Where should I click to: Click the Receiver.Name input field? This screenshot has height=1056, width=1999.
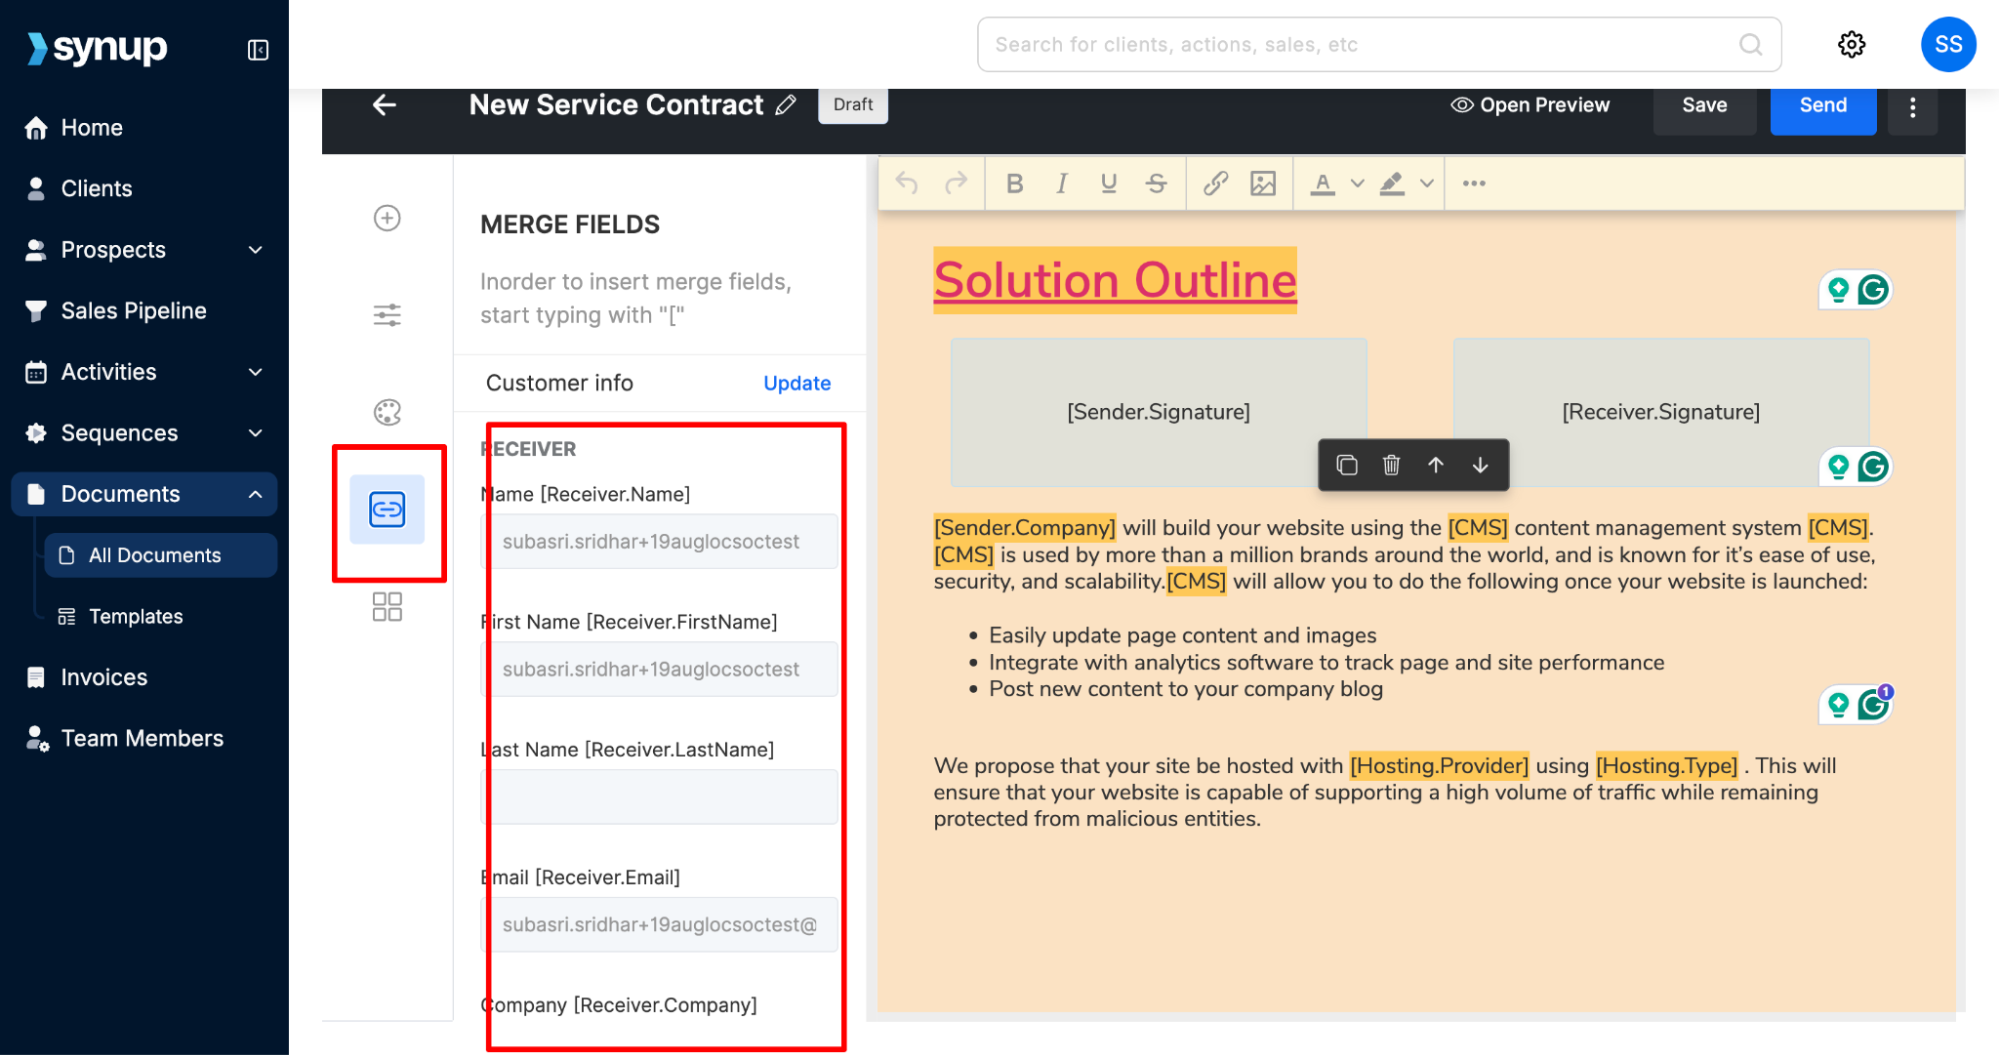coord(660,542)
